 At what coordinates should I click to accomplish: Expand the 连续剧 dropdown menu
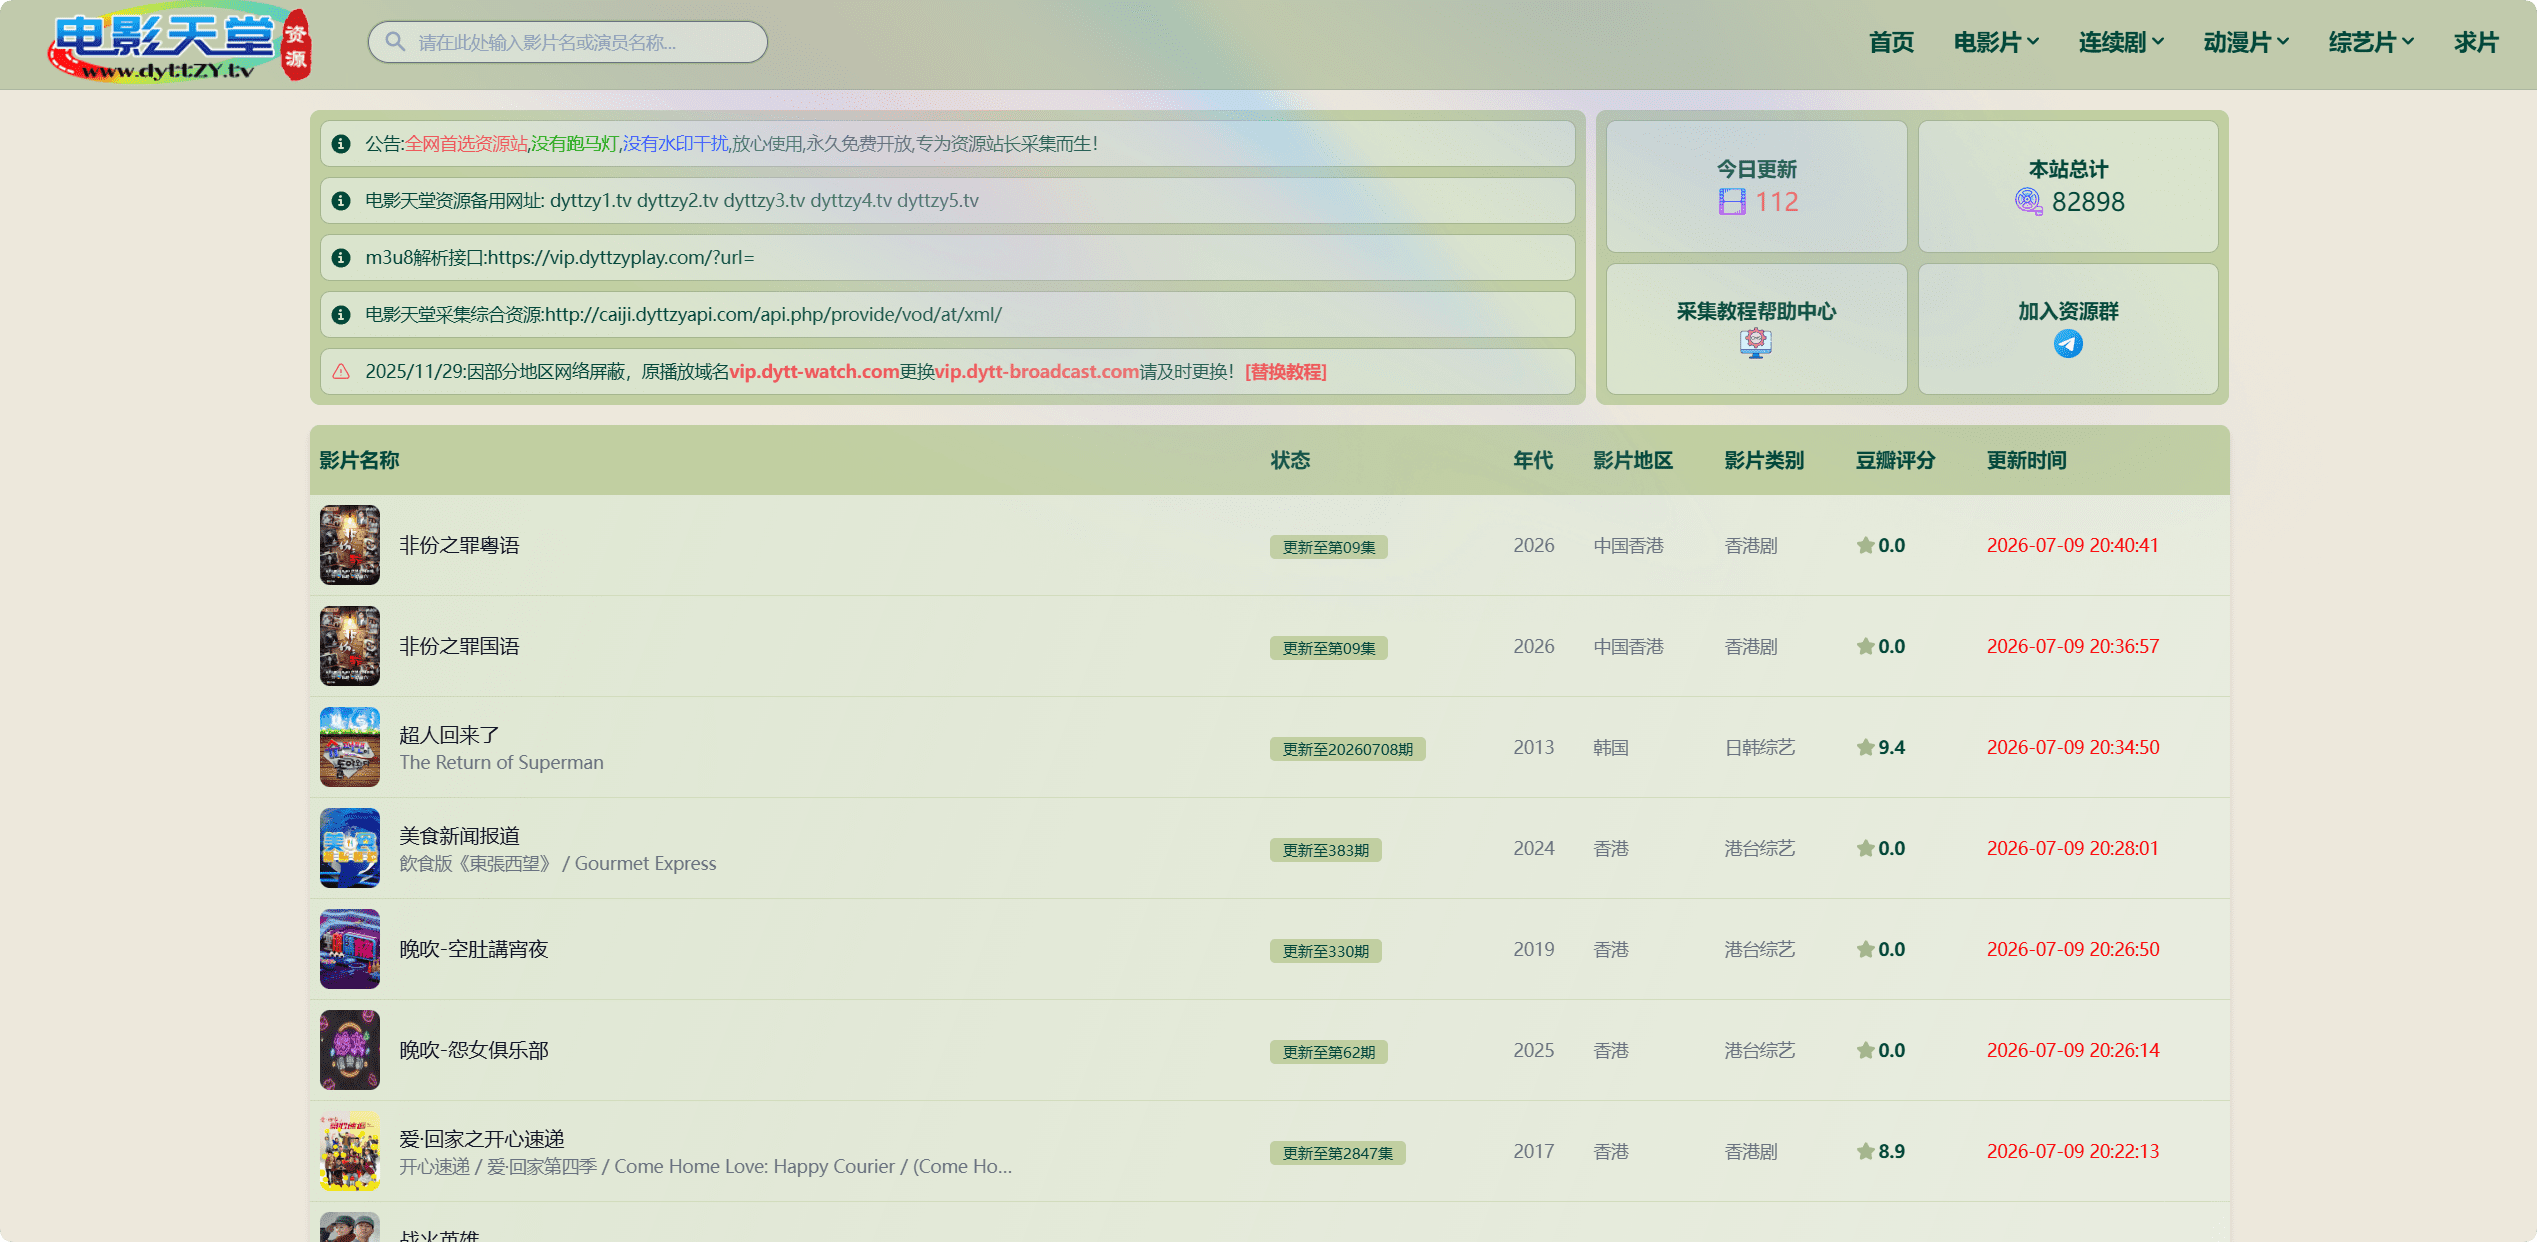(x=2121, y=42)
